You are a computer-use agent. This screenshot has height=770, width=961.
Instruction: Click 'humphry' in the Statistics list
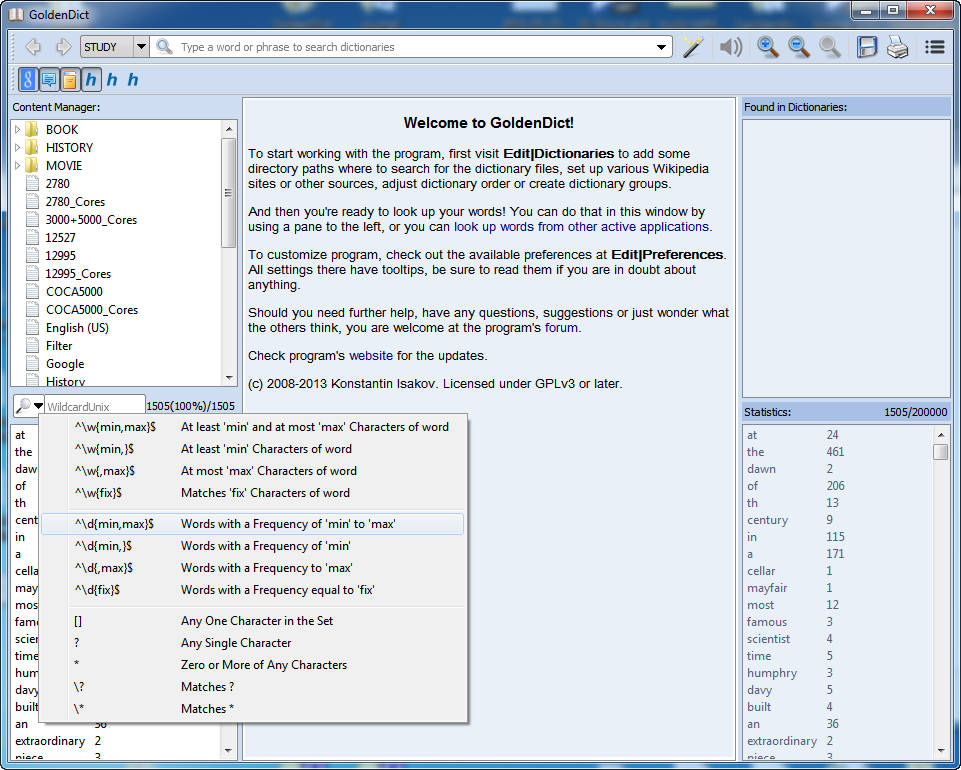pyautogui.click(x=772, y=673)
